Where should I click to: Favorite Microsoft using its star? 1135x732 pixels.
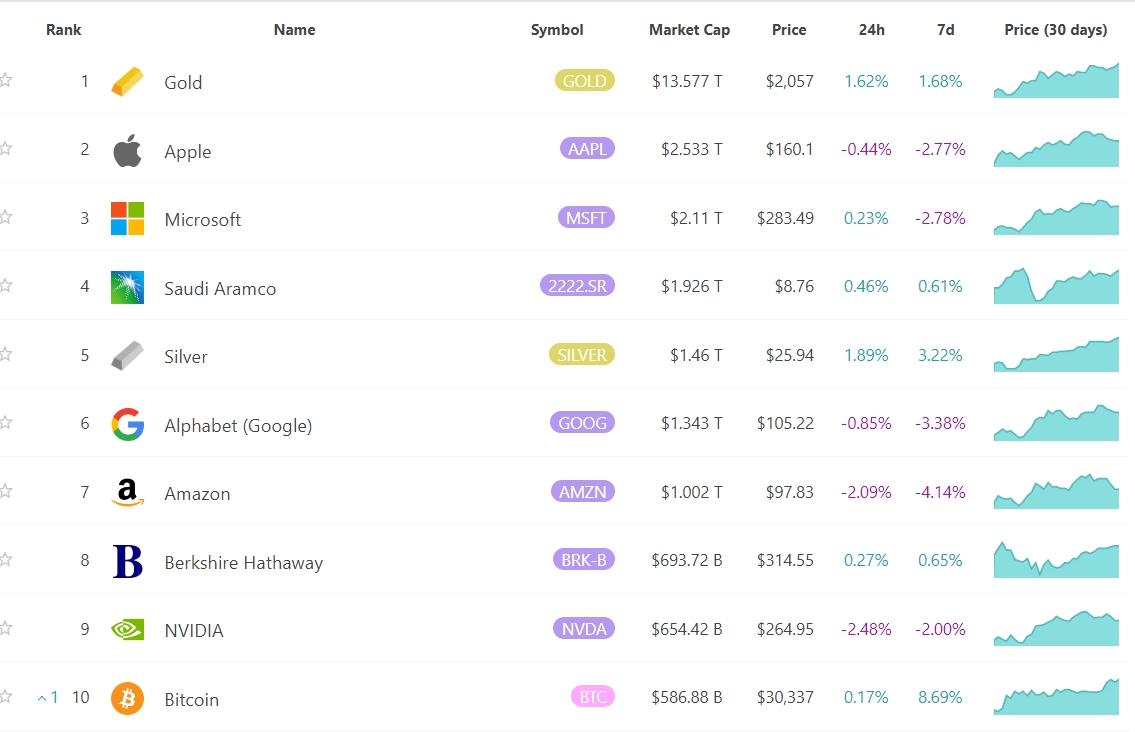(5, 217)
